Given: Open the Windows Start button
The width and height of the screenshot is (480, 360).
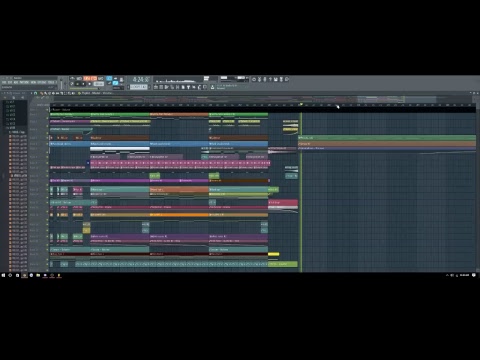Looking at the screenshot, I should pos(3,275).
